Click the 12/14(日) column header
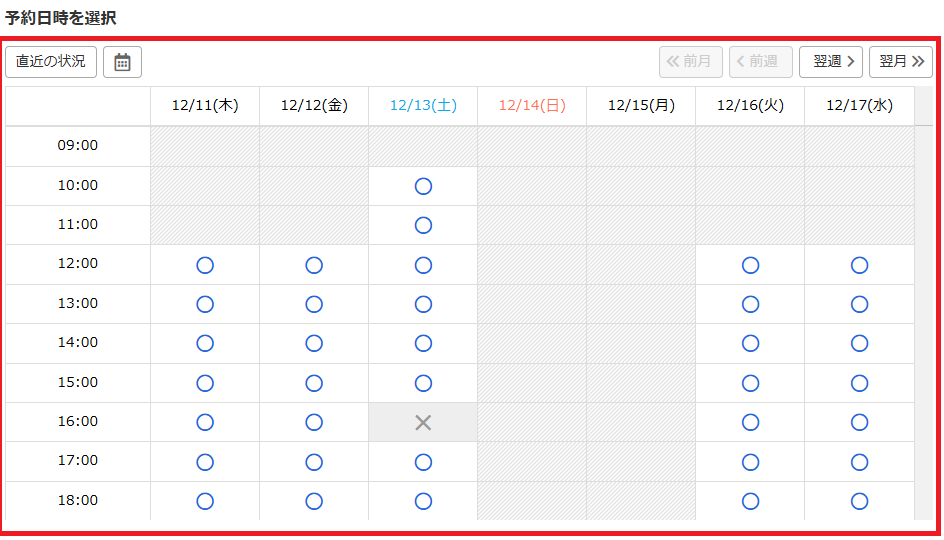The image size is (944, 540). point(532,106)
